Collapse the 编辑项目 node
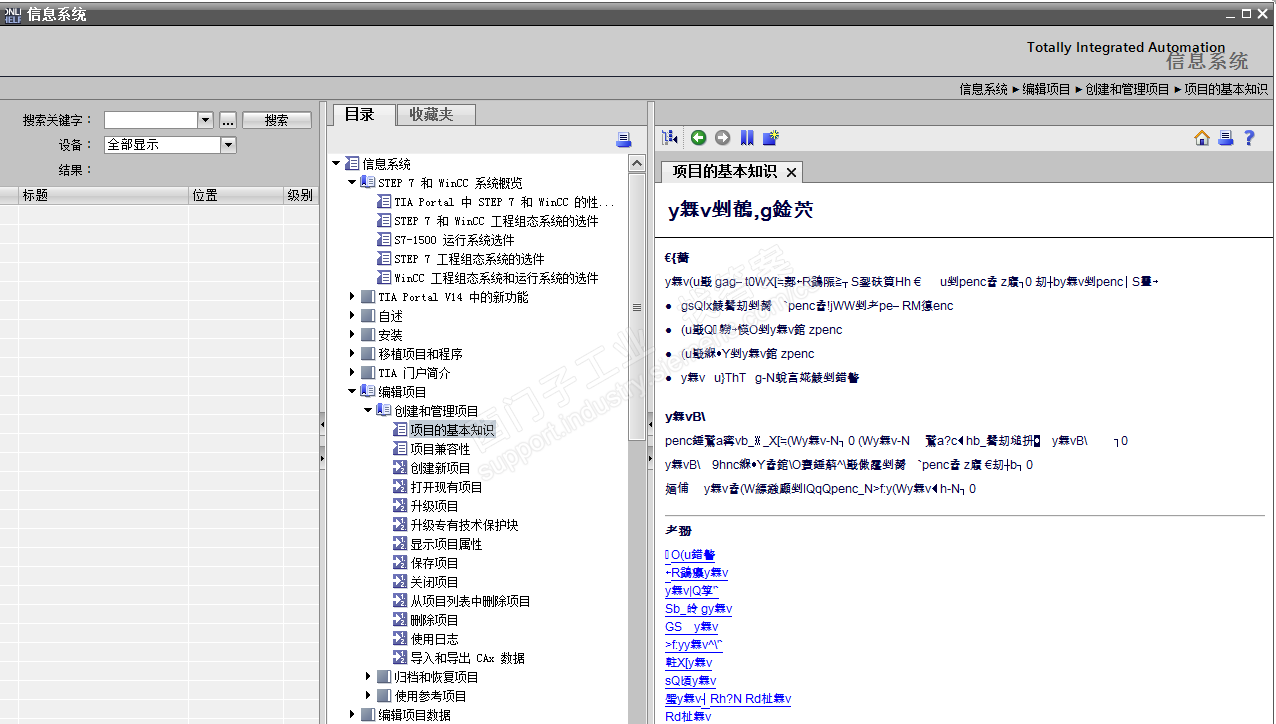Screen dimensions: 1276x724 point(352,392)
